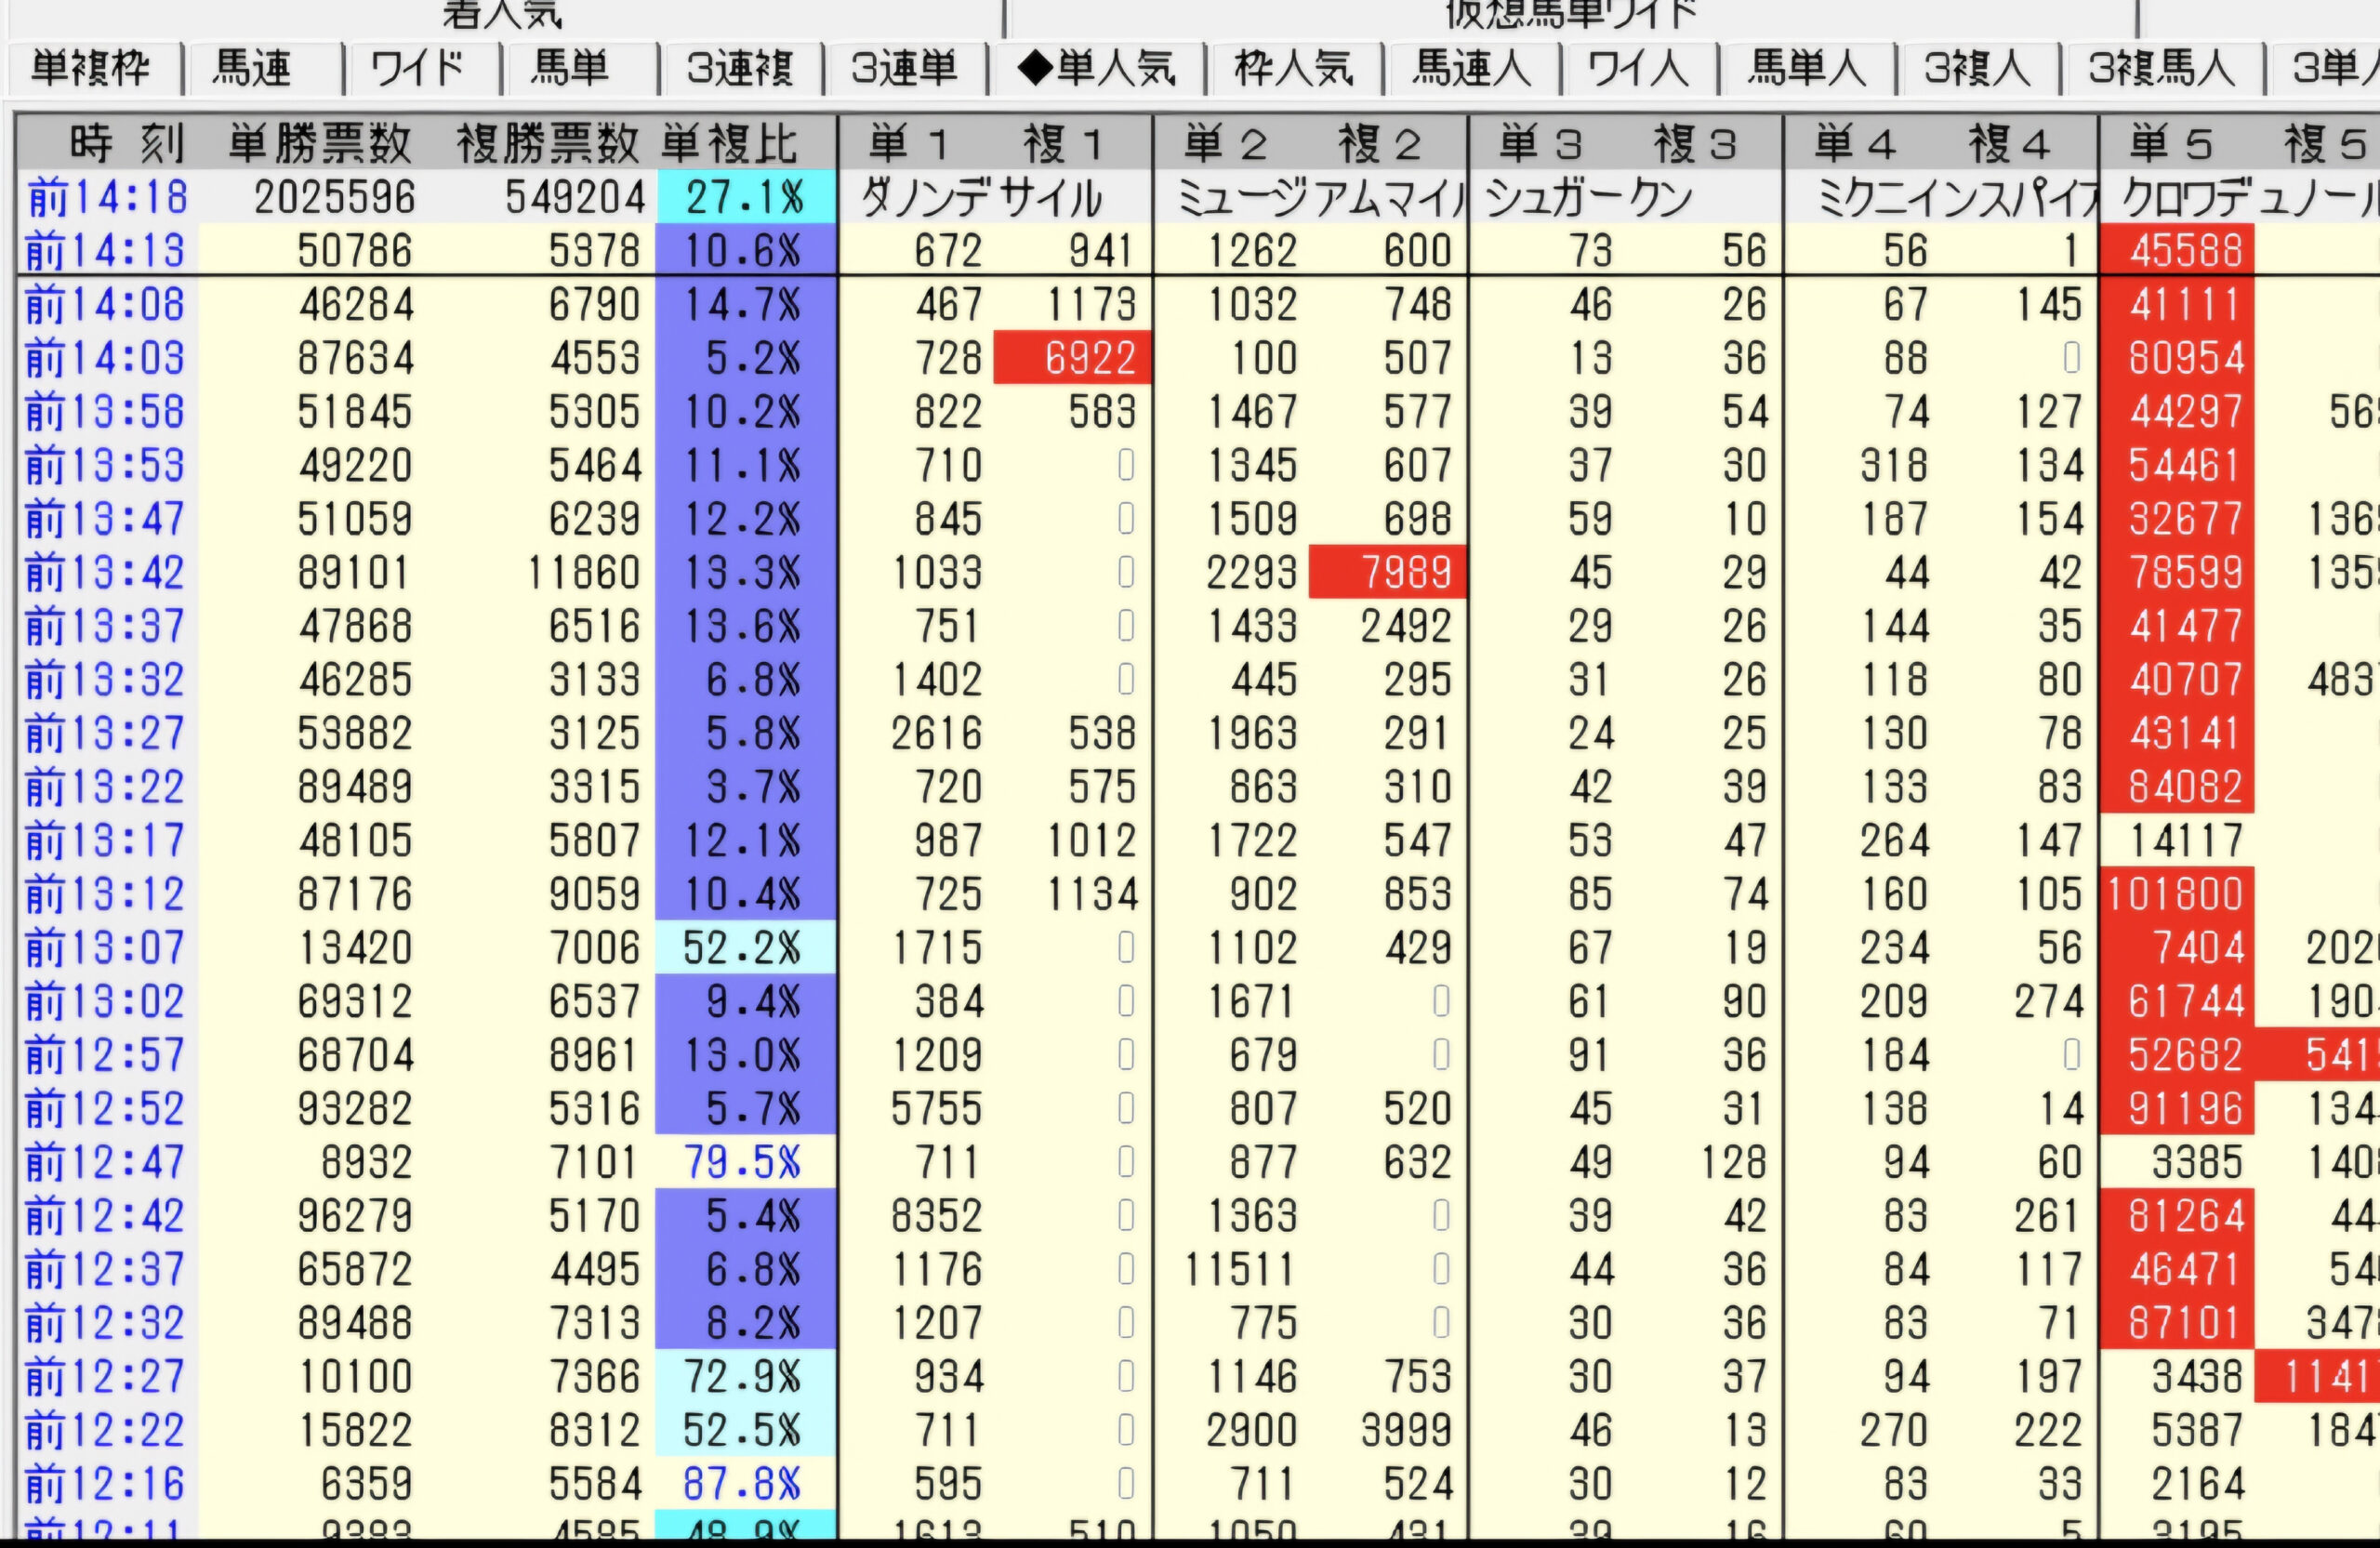2380x1548 pixels.
Task: Click the 87.8% ratio cell
Action: click(746, 1484)
